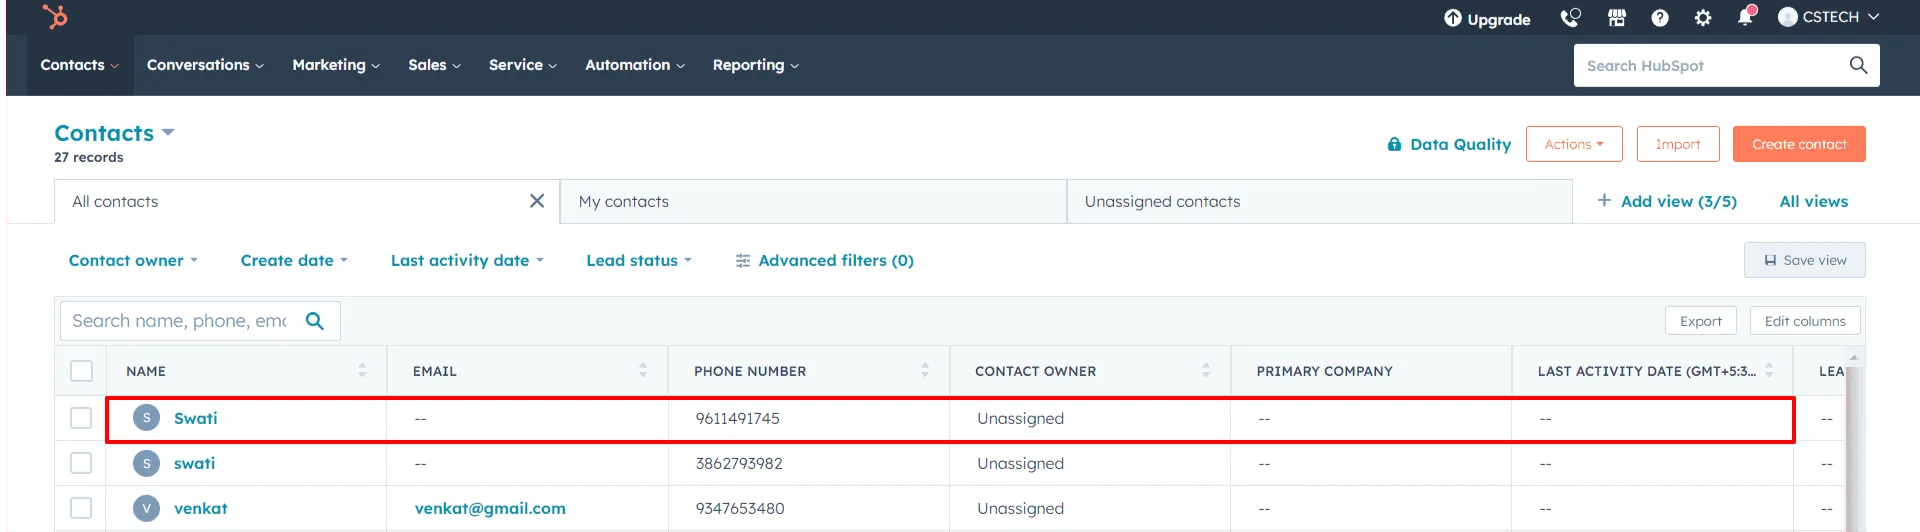Open the settings gear icon
Viewport: 1920px width, 532px height.
tap(1703, 18)
